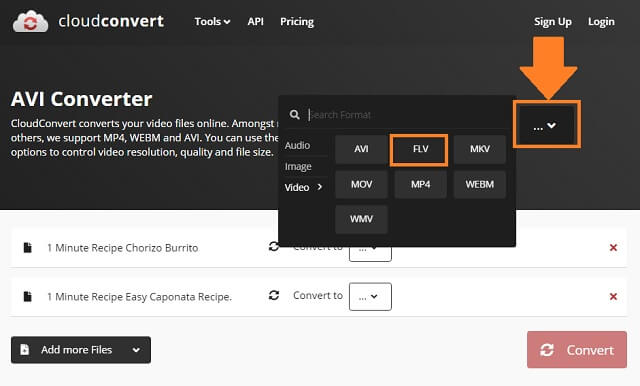Click Add more Files button

(x=81, y=350)
